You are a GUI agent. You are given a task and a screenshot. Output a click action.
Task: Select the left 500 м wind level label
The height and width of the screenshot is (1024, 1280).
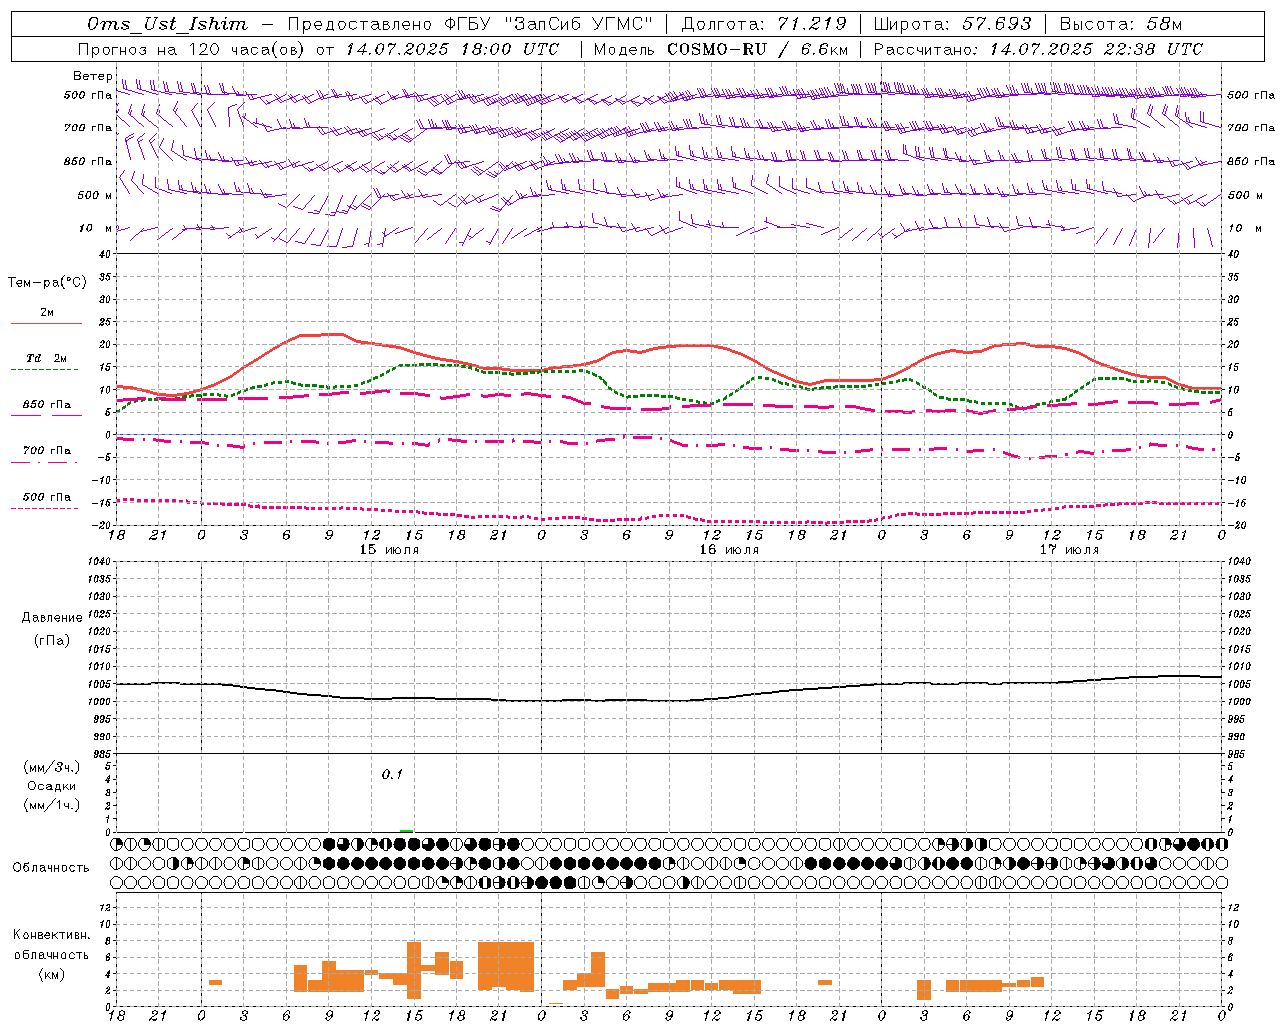[x=95, y=195]
